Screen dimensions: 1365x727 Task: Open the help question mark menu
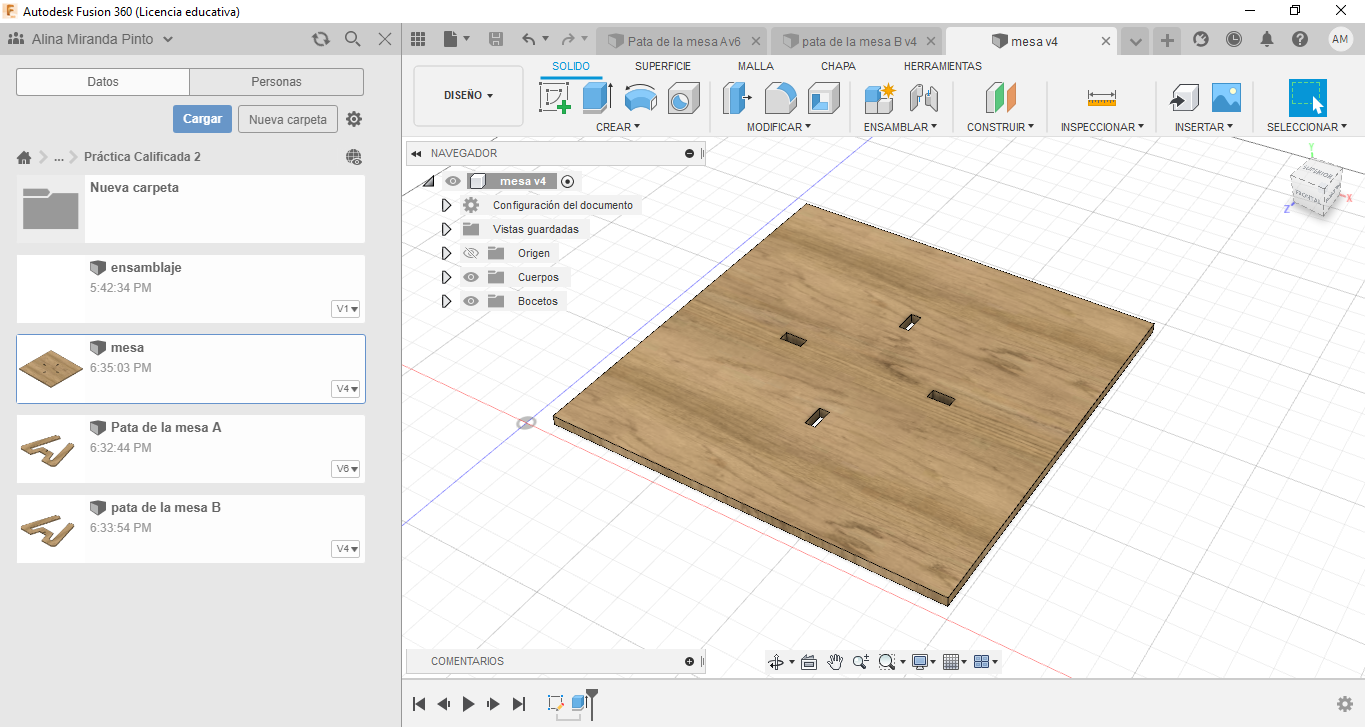coord(1300,40)
